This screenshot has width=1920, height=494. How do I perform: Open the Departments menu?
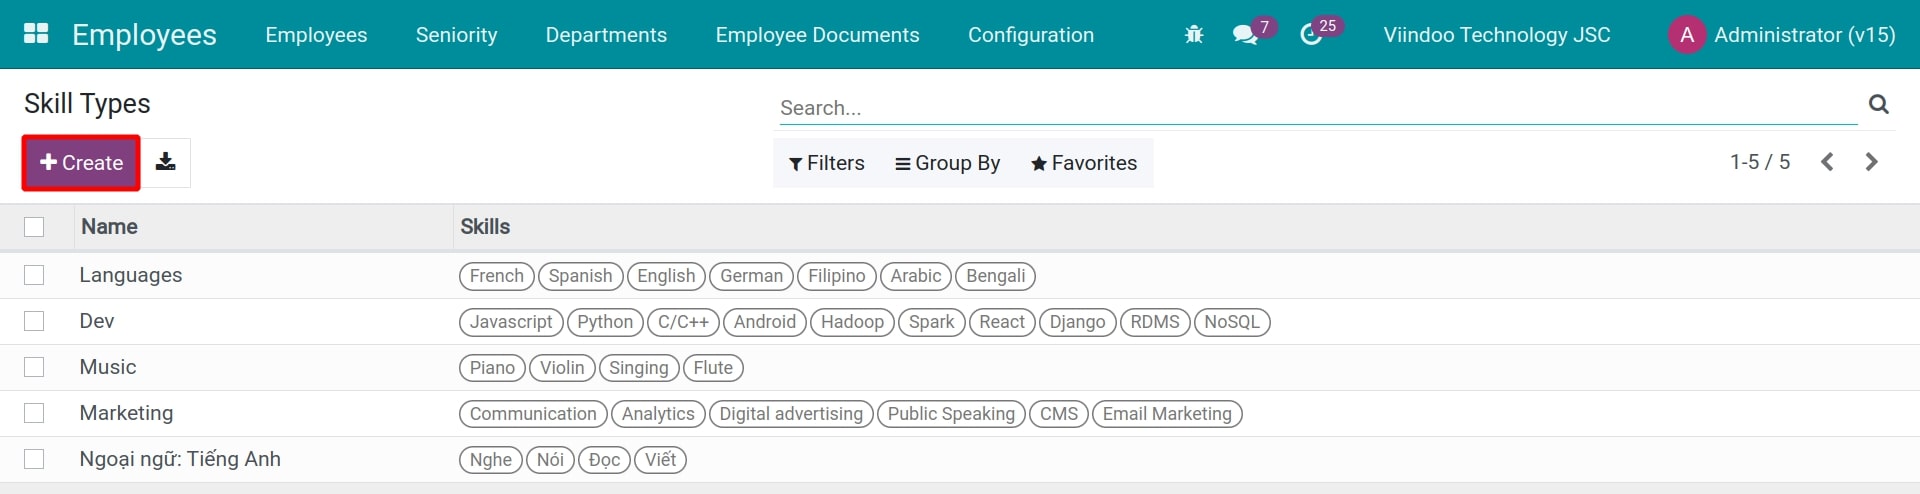pyautogui.click(x=606, y=35)
